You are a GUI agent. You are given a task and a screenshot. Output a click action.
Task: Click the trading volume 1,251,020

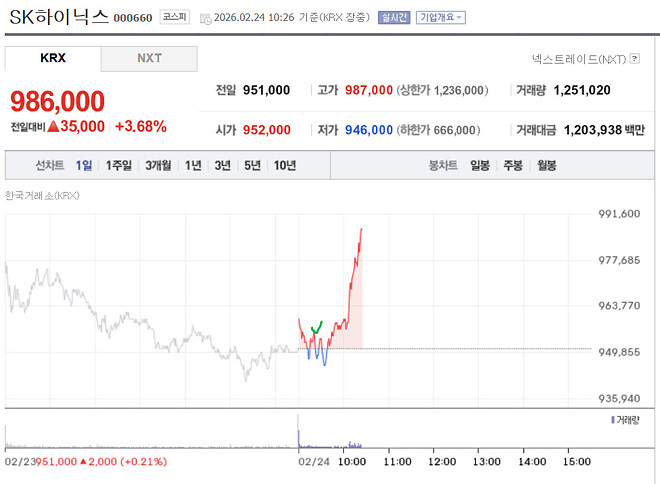582,90
